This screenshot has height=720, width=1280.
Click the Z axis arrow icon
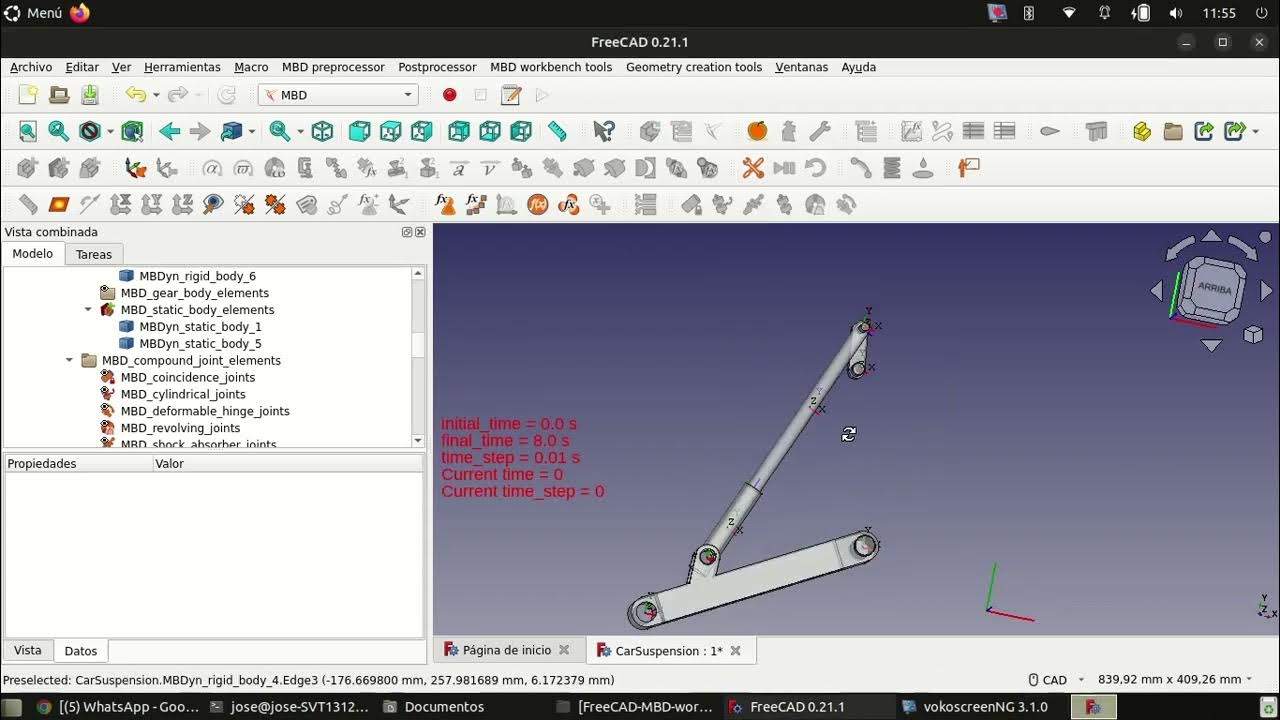pos(183,205)
